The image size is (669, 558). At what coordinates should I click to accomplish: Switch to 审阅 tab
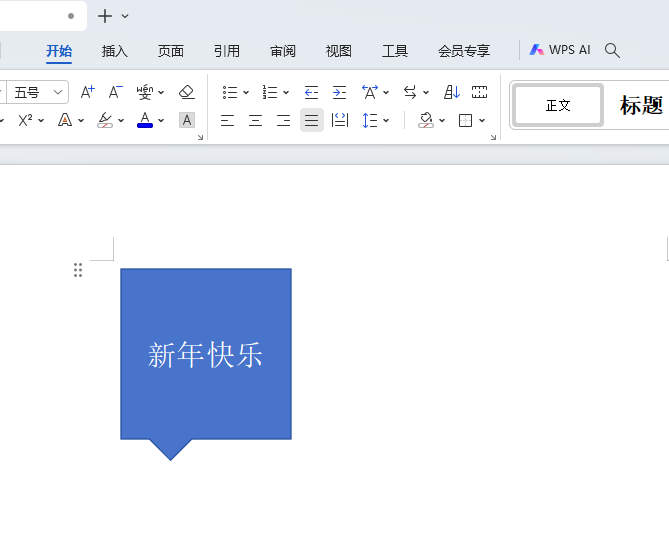(283, 51)
